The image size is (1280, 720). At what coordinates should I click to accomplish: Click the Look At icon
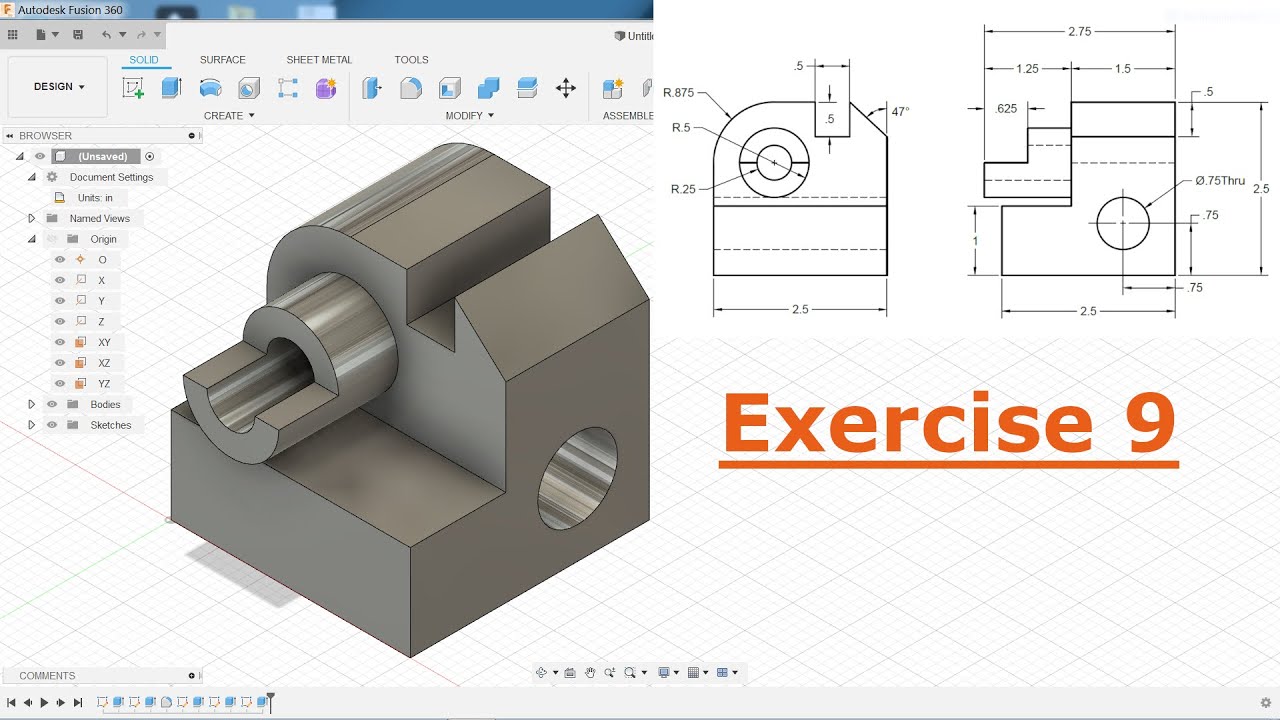pos(570,673)
